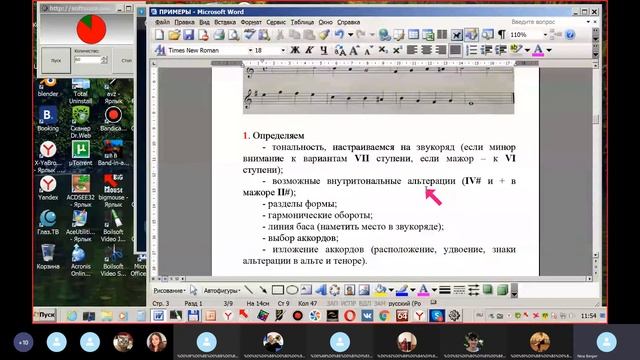Image resolution: width=640 pixels, height=360 pixels.
Task: Increase the paragraph indent
Action: (501, 50)
